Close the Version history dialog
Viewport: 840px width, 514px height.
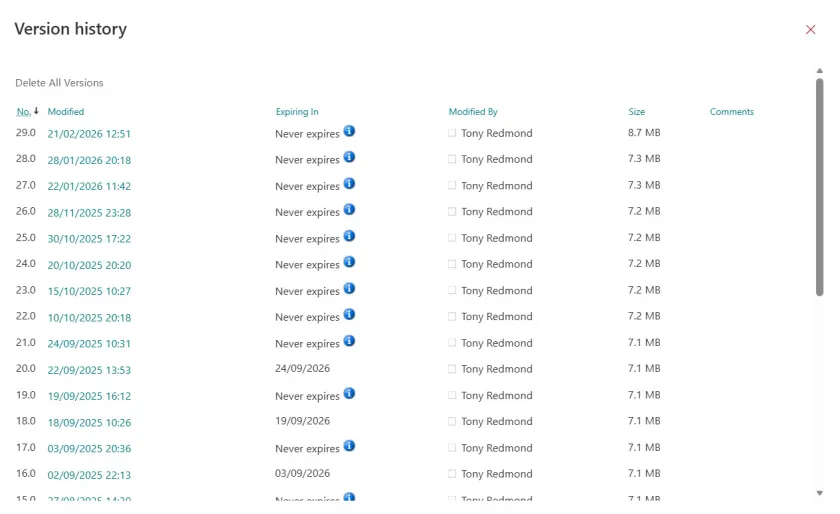coord(810,30)
